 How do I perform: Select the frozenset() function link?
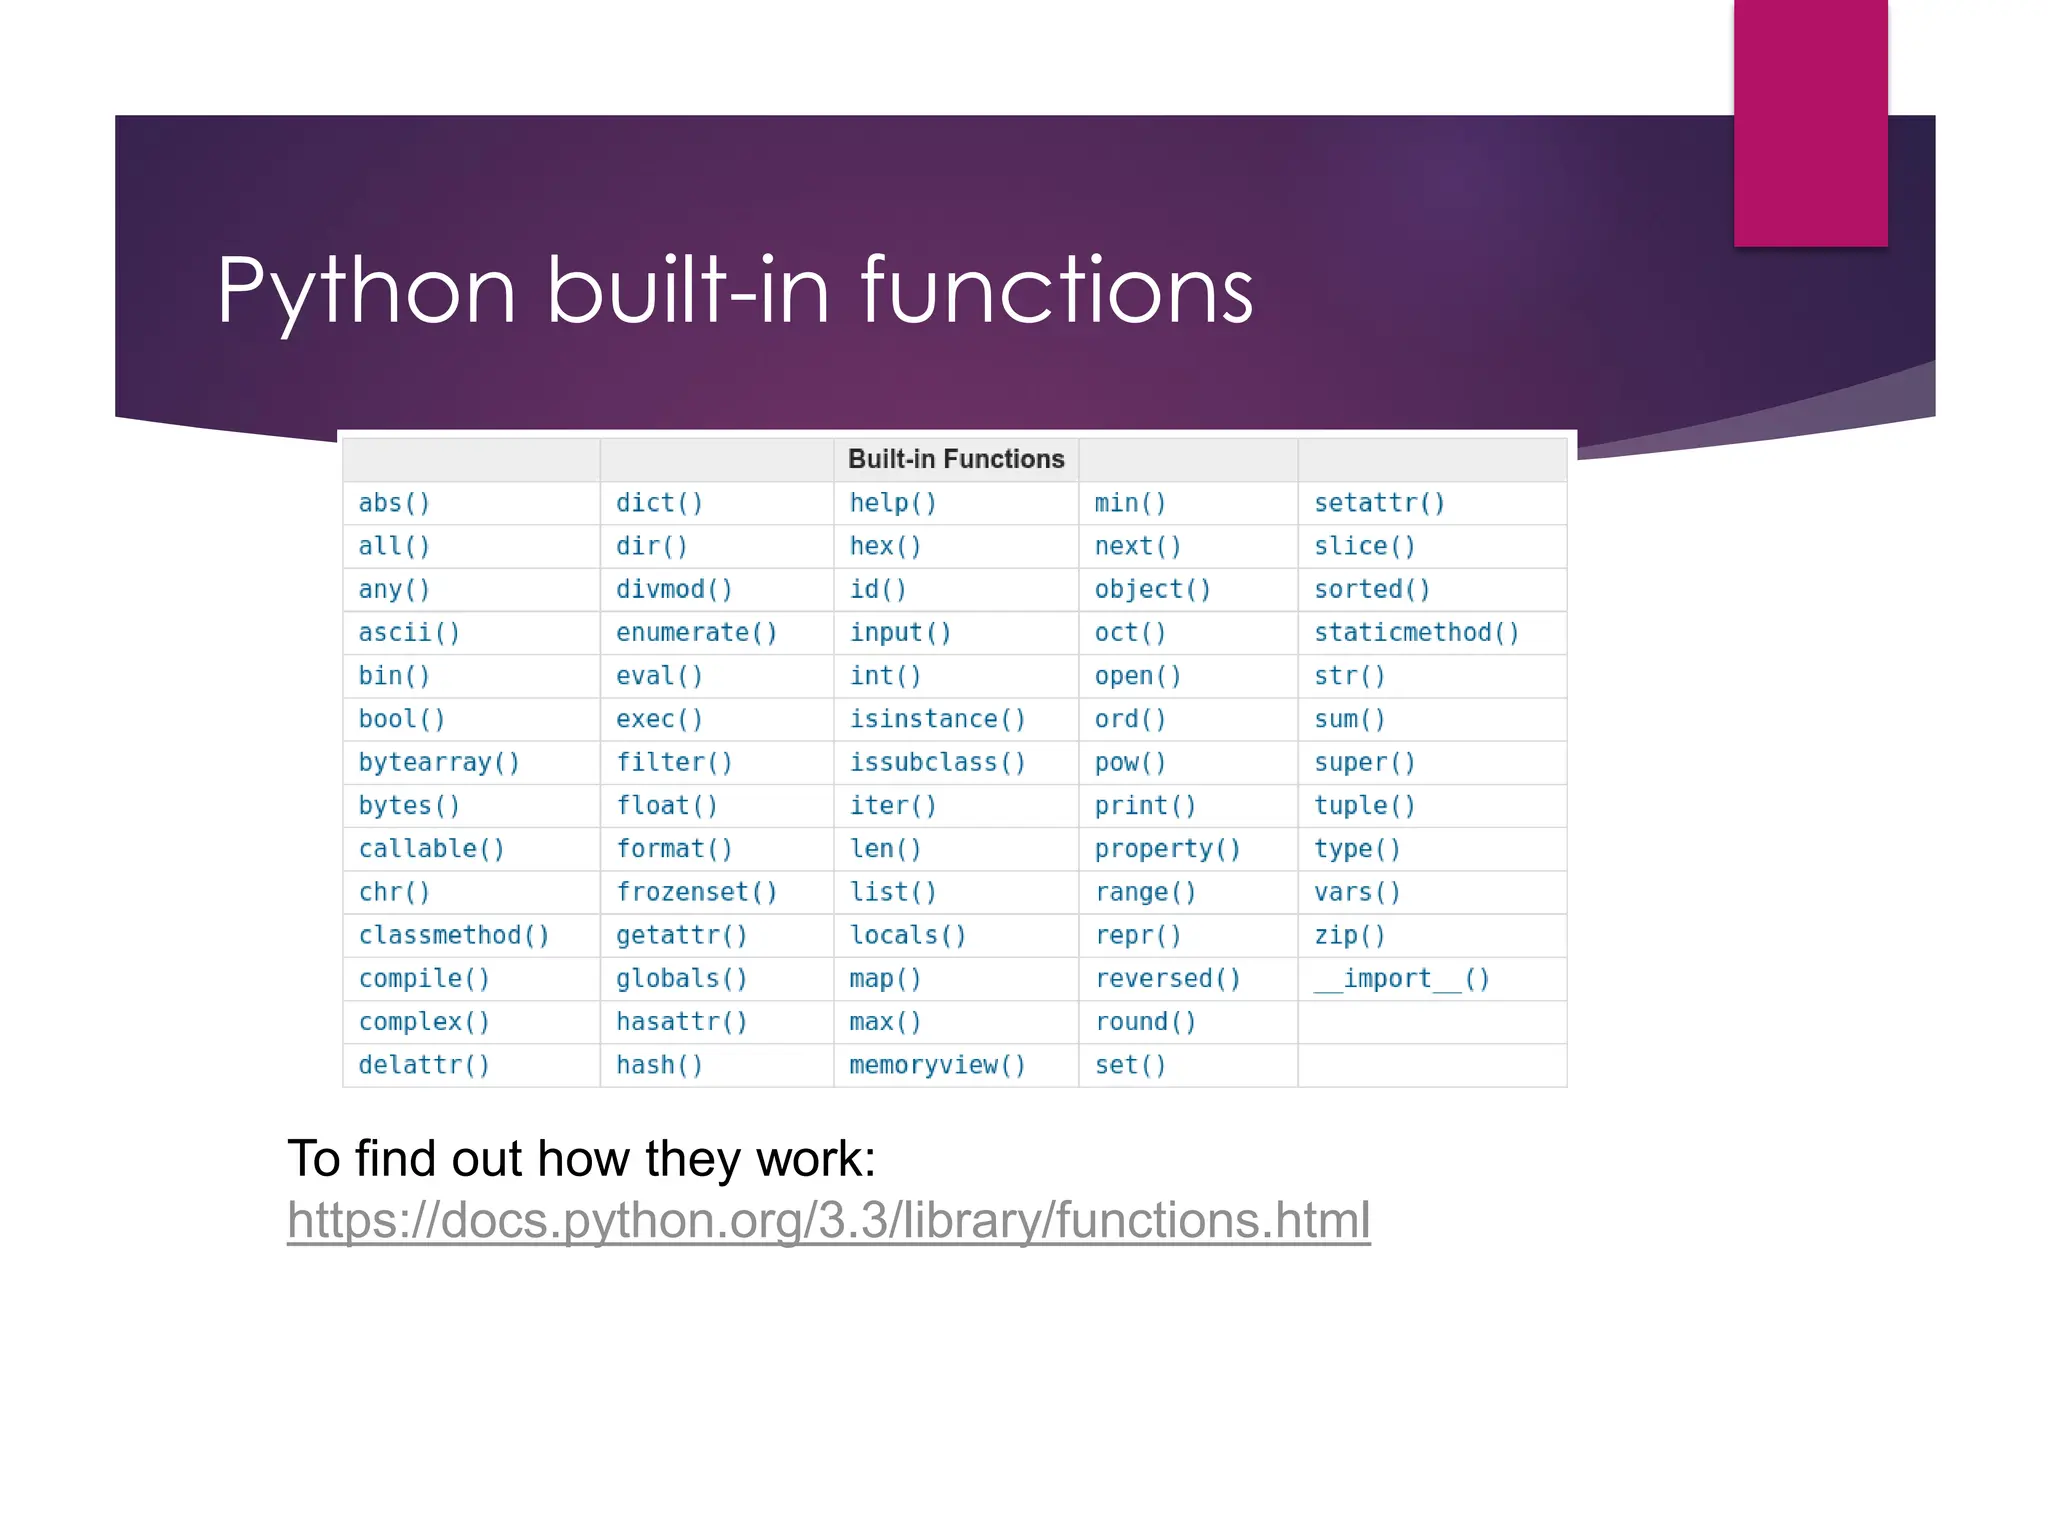coord(696,892)
